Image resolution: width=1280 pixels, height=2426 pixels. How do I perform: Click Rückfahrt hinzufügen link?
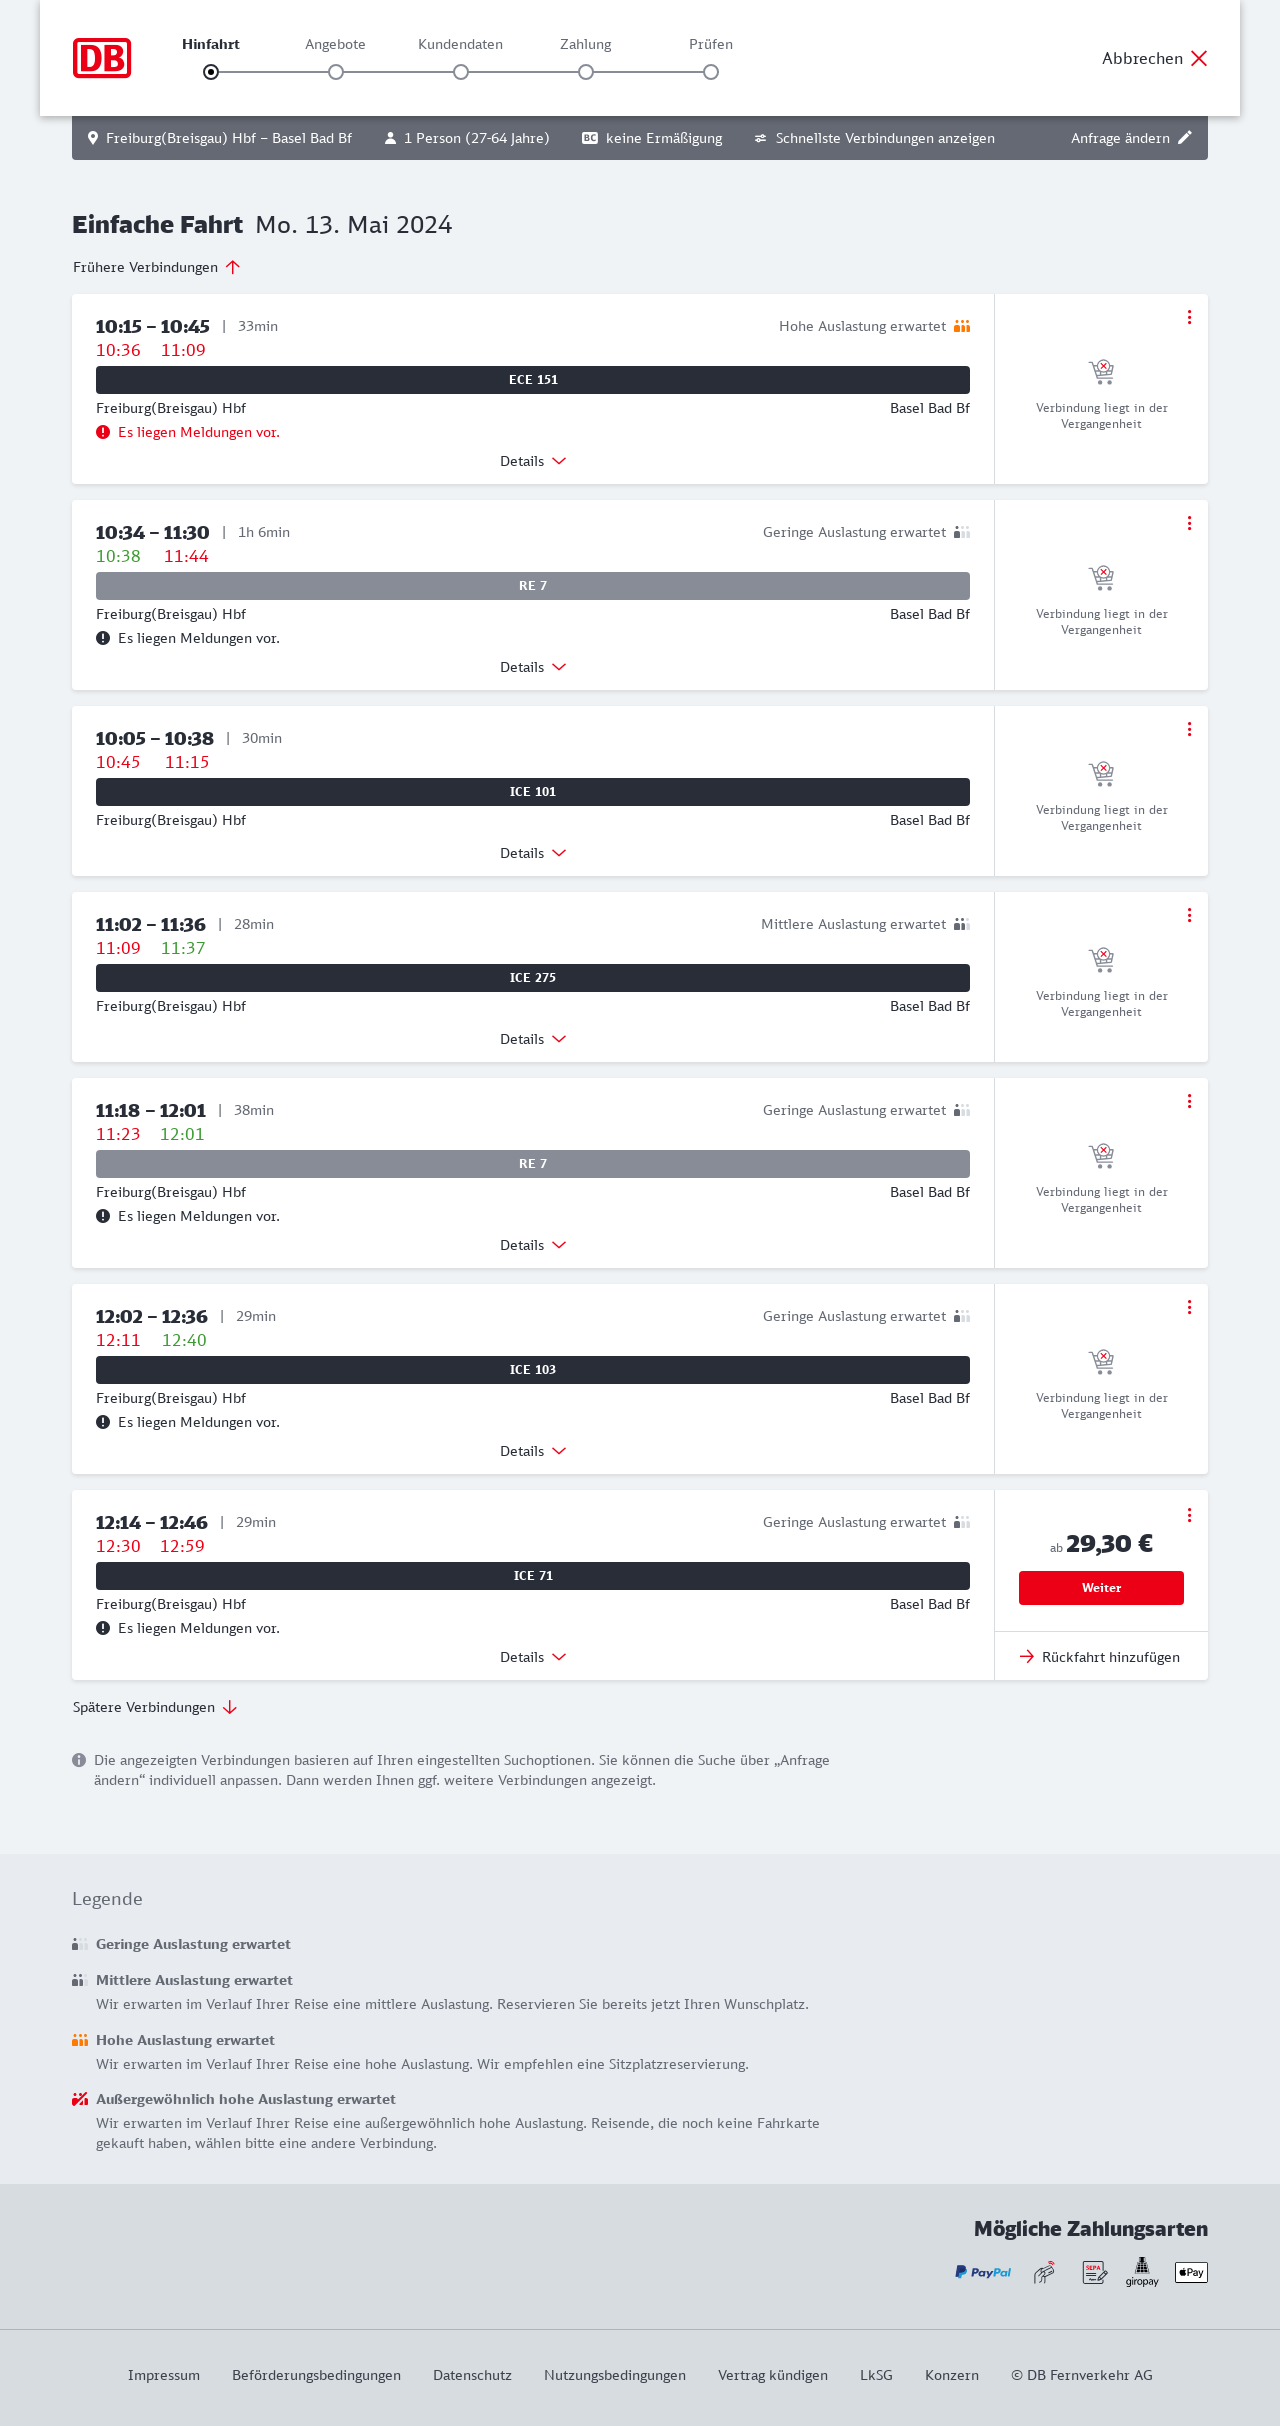[1100, 1657]
